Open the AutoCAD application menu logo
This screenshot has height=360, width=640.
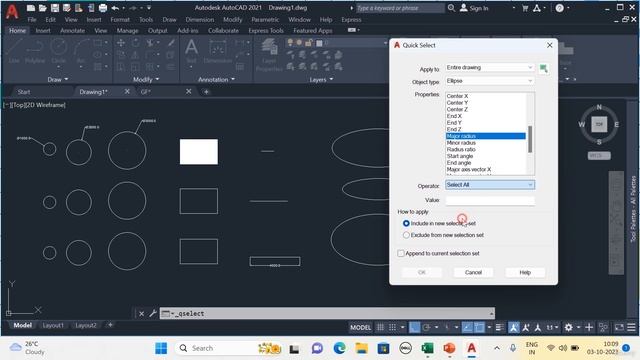[12, 11]
